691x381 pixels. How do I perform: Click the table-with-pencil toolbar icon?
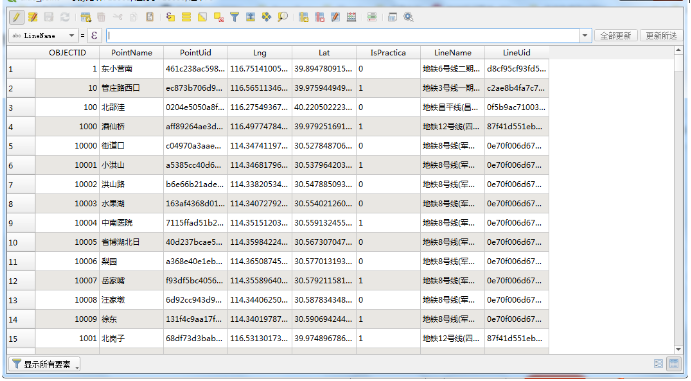point(335,17)
